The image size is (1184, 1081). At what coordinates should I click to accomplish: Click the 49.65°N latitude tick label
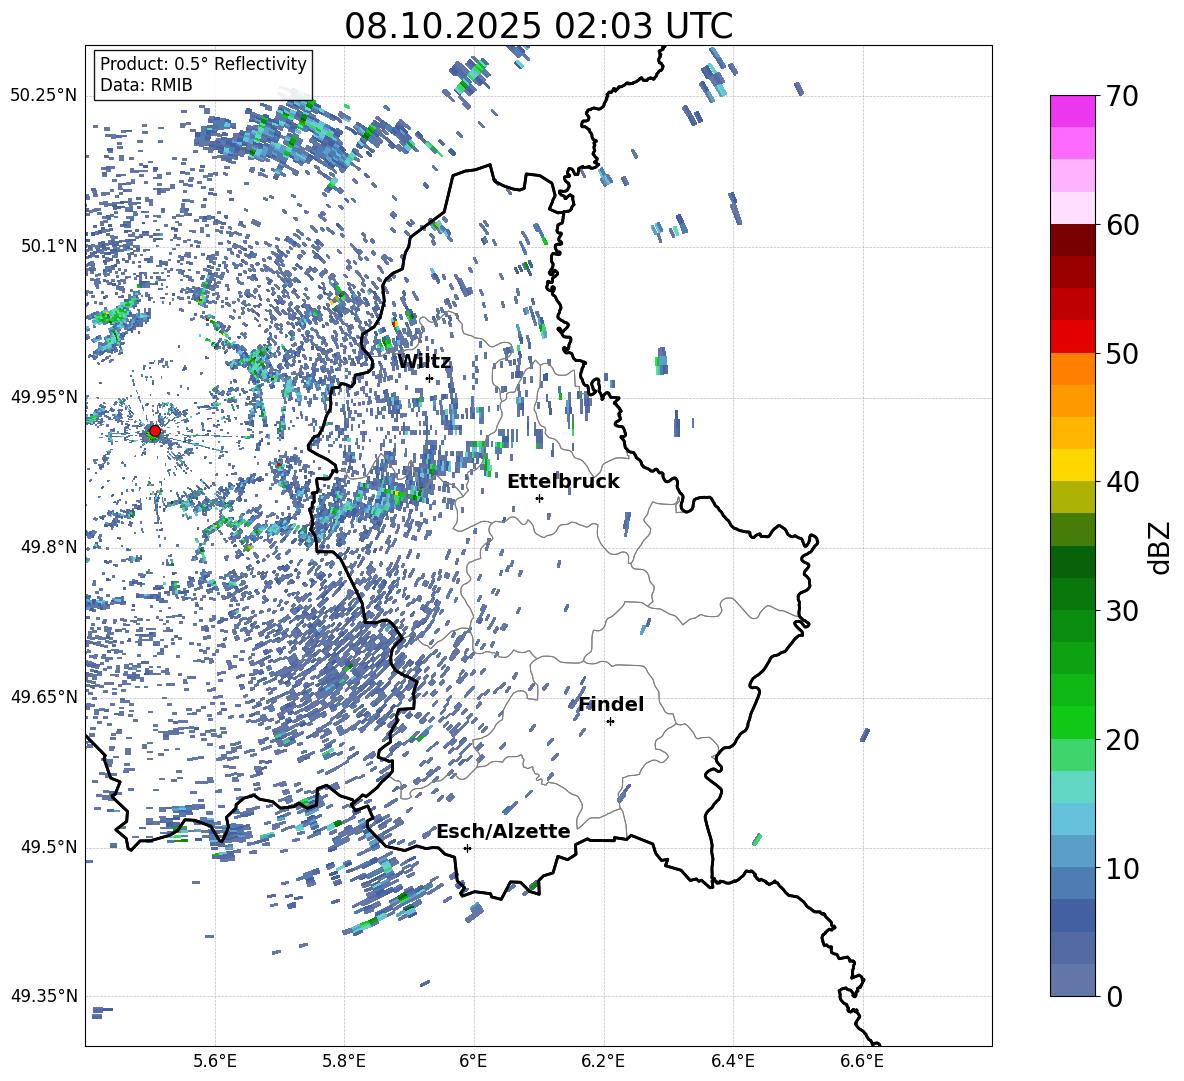coord(43,697)
